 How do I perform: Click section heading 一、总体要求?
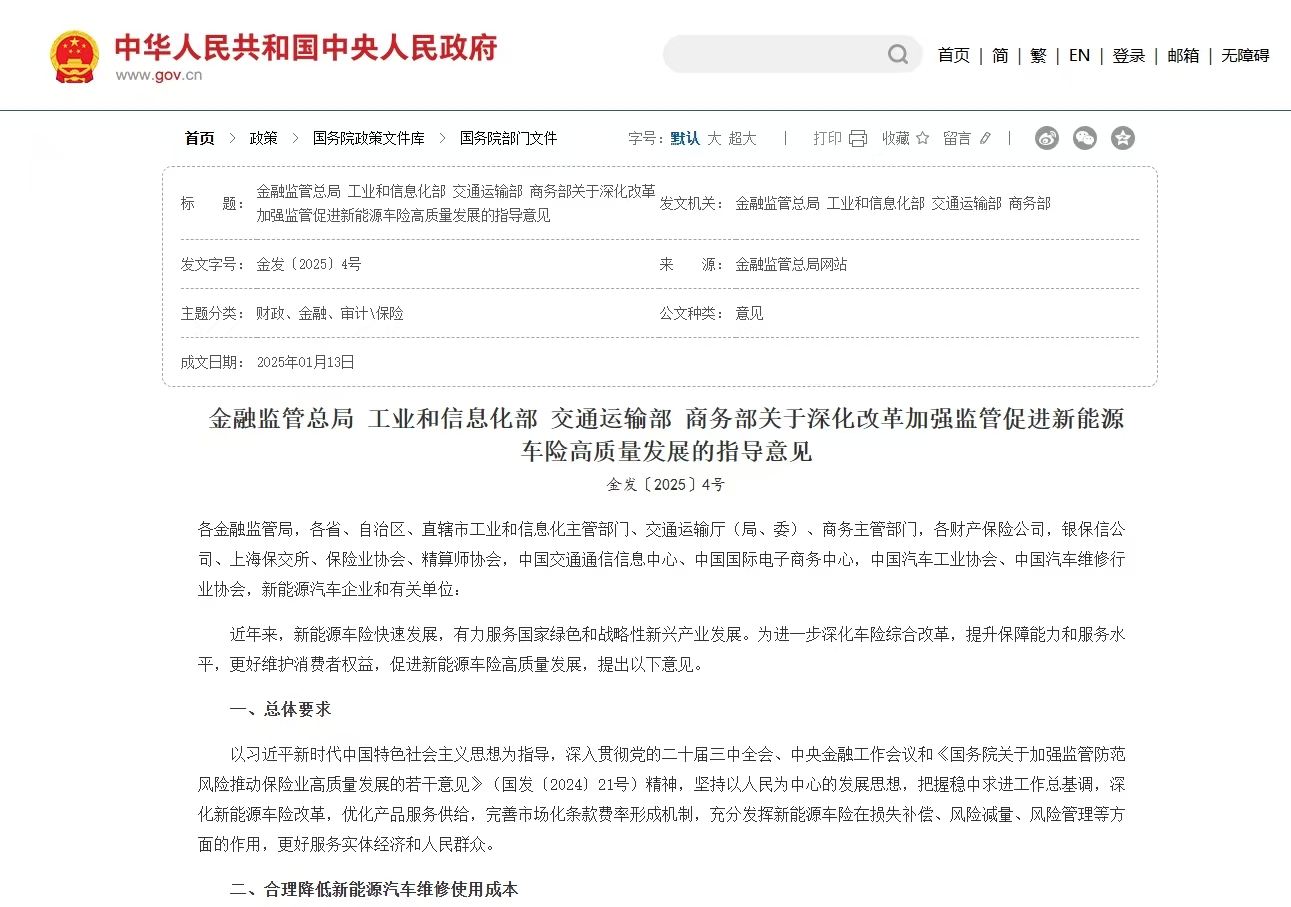280,709
